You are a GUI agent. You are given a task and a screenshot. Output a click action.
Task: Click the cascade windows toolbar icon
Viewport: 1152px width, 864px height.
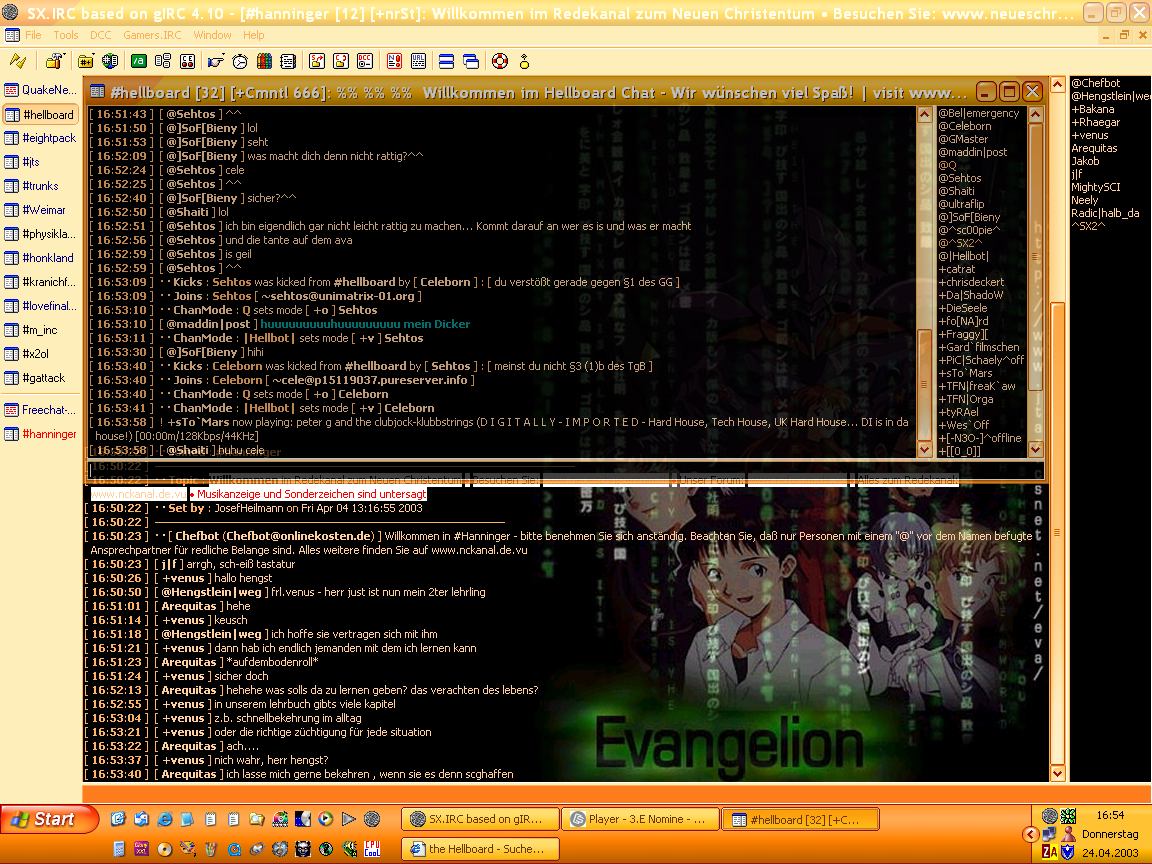coord(471,61)
